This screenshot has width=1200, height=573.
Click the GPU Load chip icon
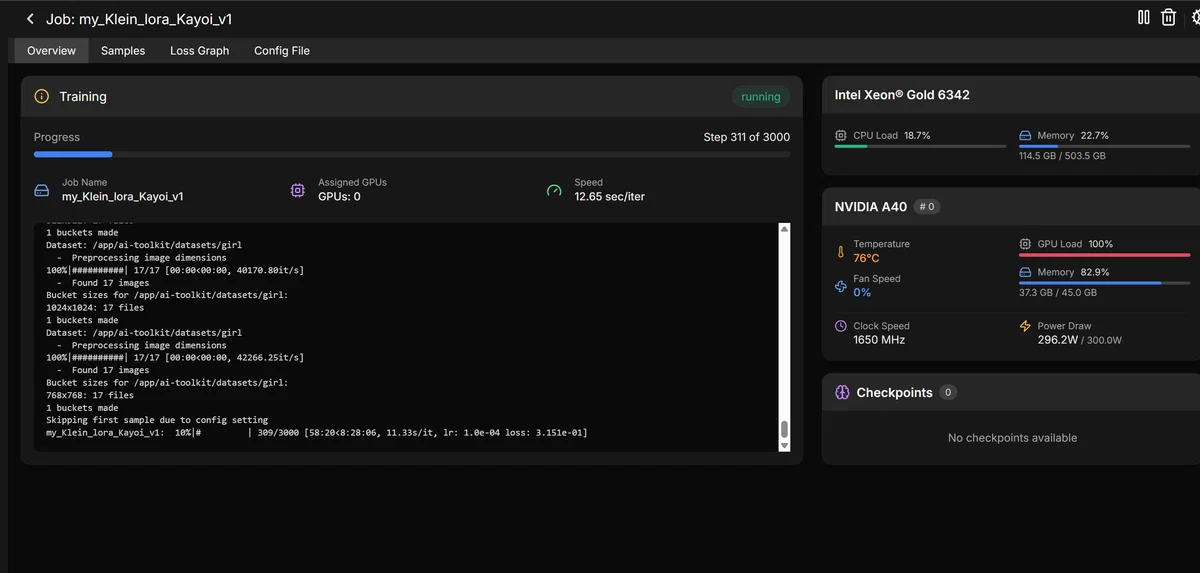pyautogui.click(x=1025, y=244)
